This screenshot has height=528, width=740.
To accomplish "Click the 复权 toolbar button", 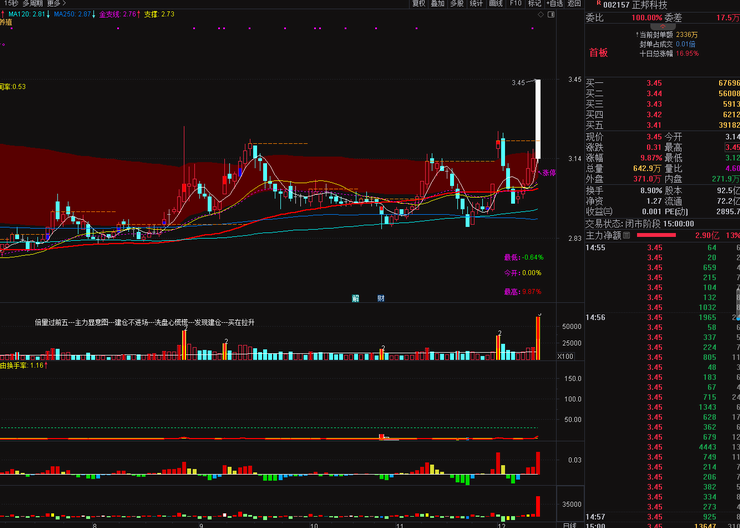I will click(x=419, y=4).
